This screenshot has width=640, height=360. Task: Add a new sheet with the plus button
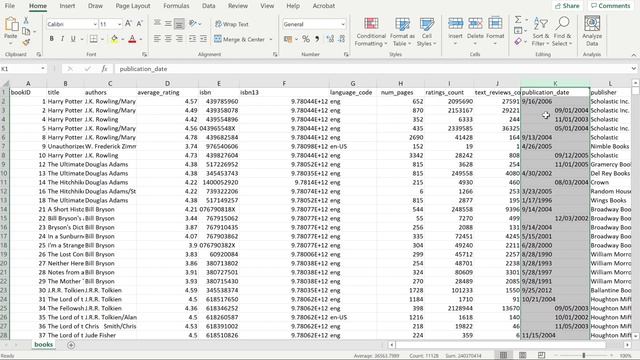(x=71, y=345)
